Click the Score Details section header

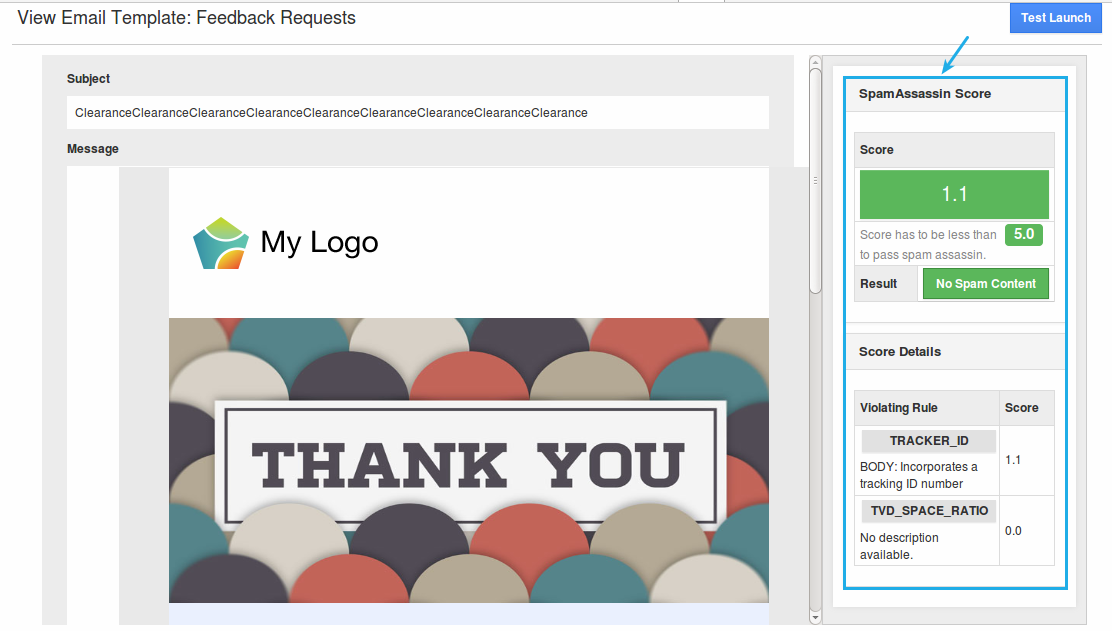tap(900, 352)
